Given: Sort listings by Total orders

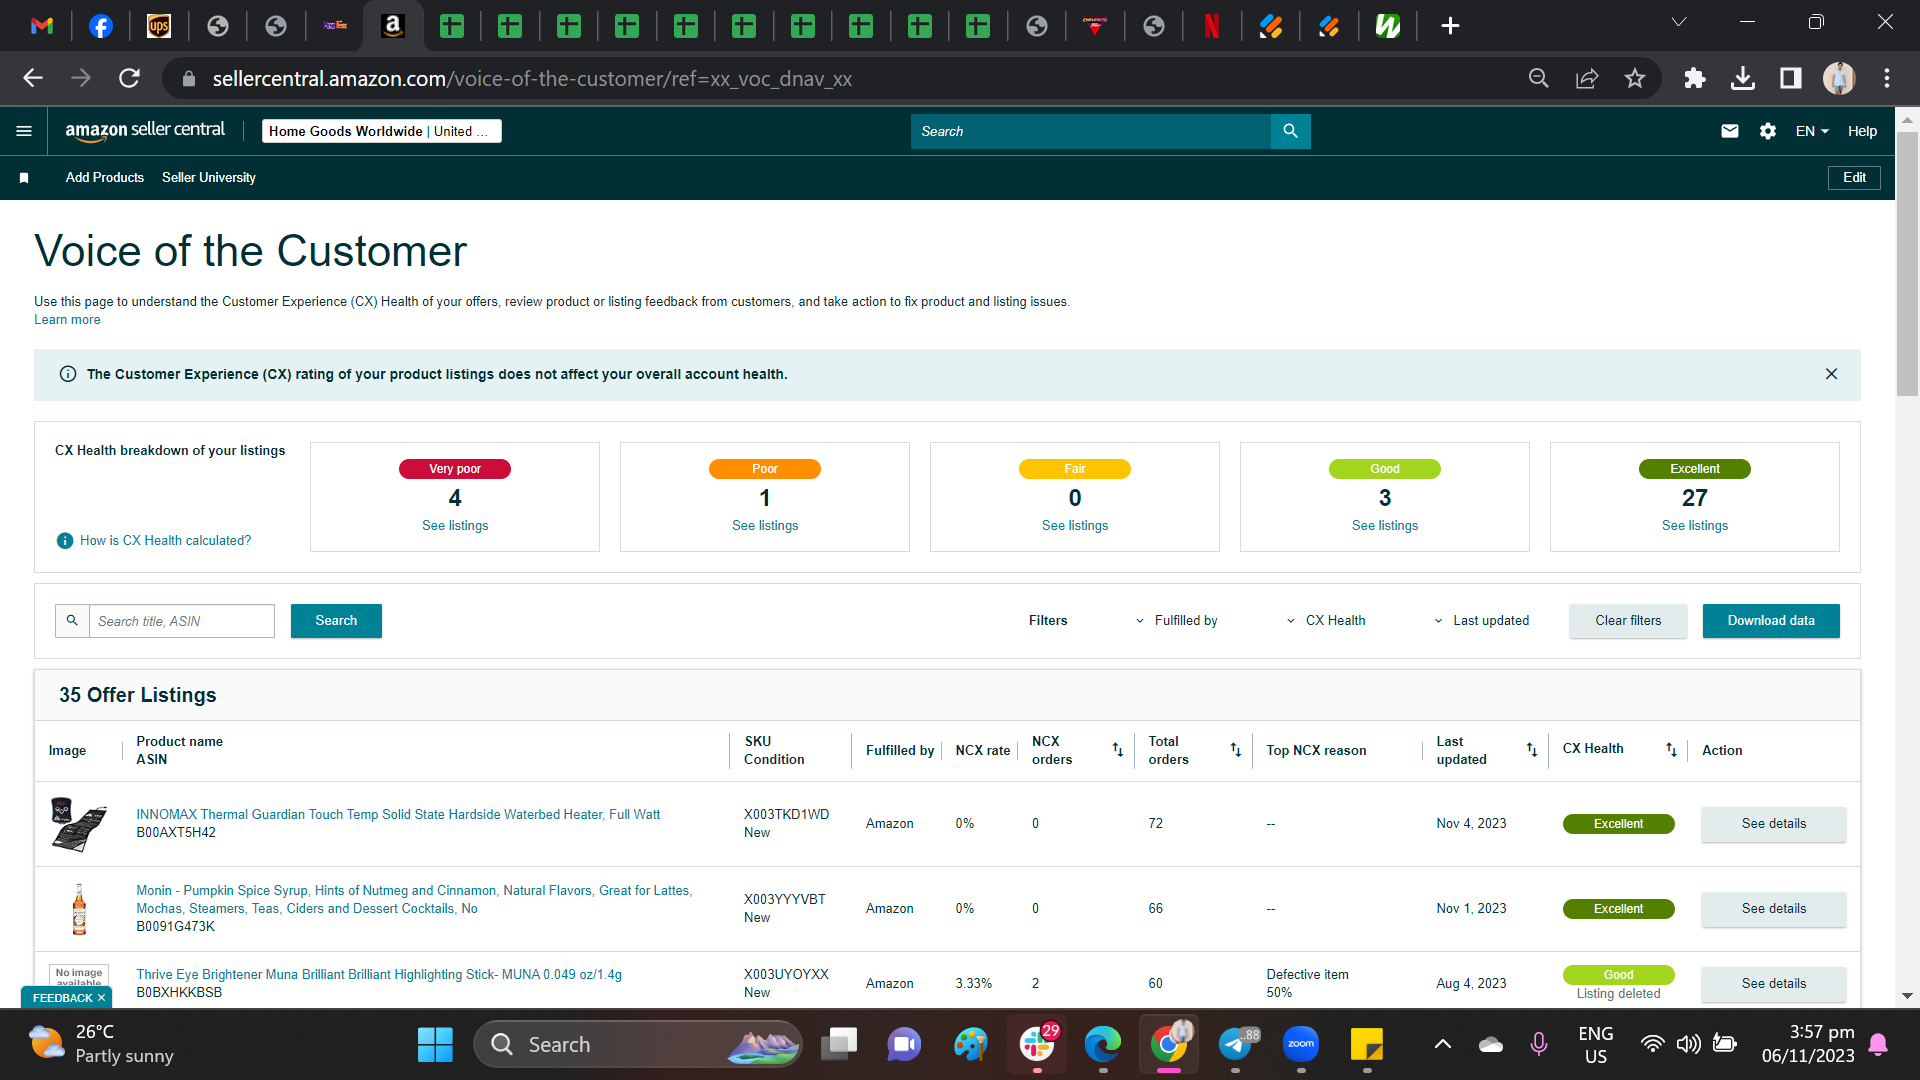Looking at the screenshot, I should coord(1236,750).
